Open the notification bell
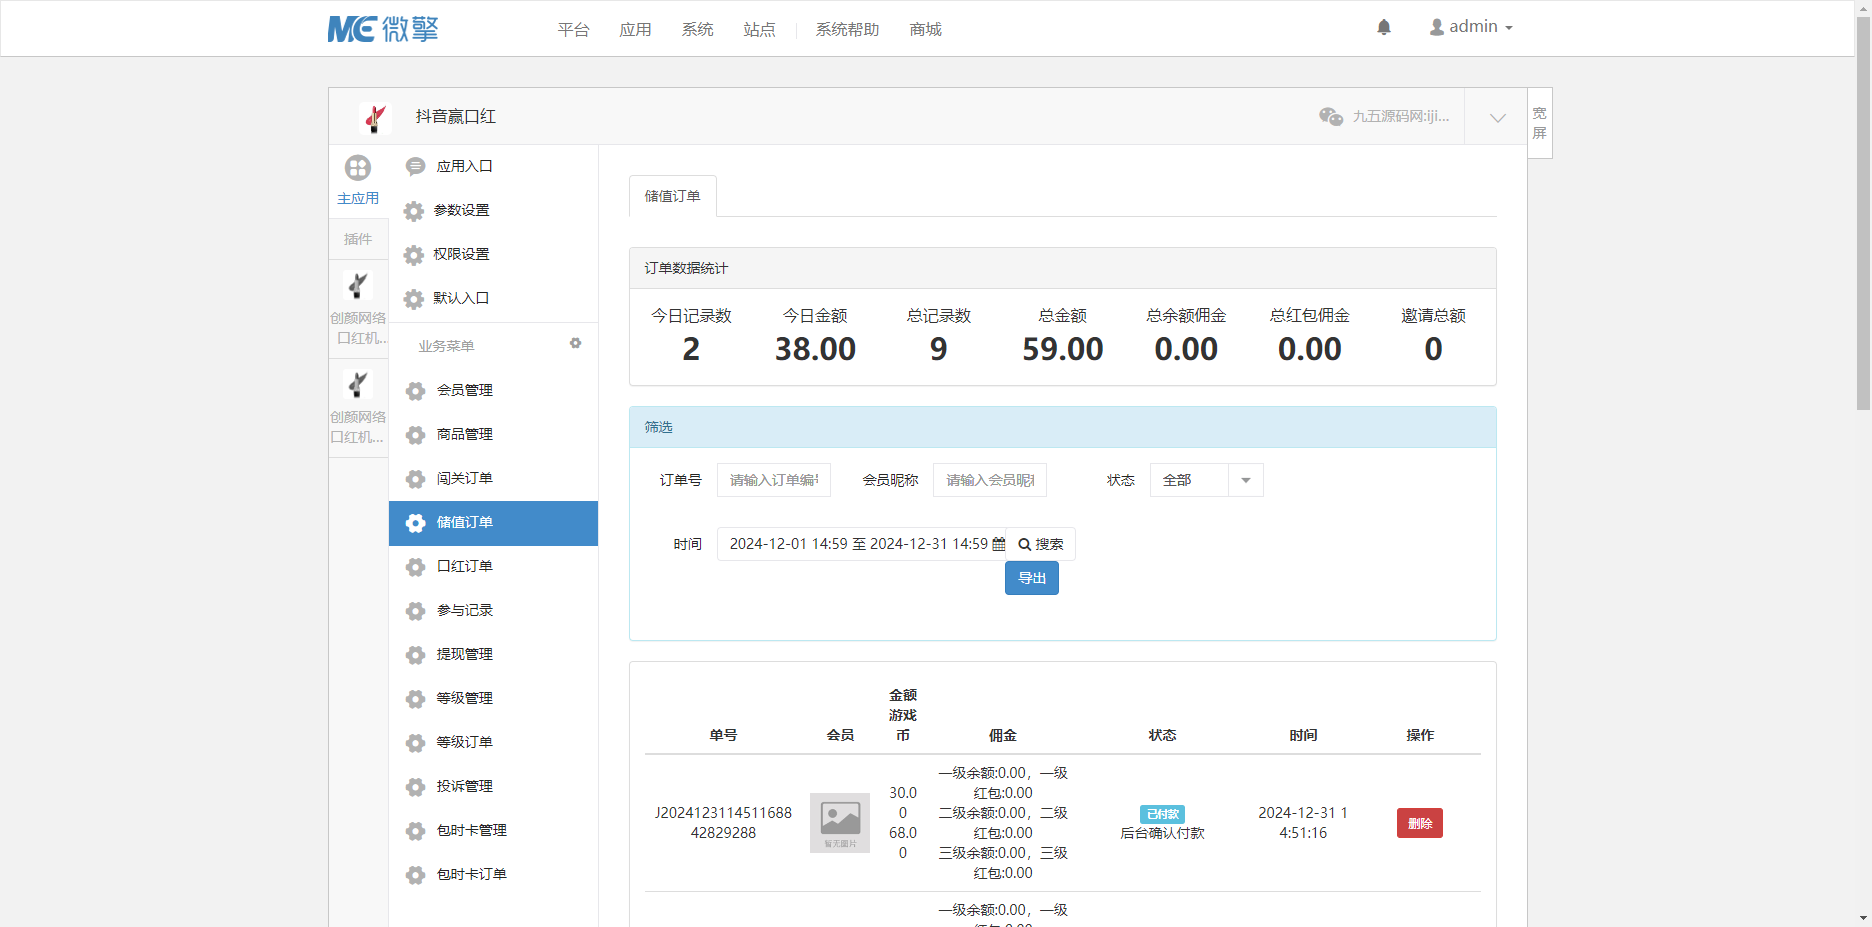1872x927 pixels. click(x=1383, y=27)
